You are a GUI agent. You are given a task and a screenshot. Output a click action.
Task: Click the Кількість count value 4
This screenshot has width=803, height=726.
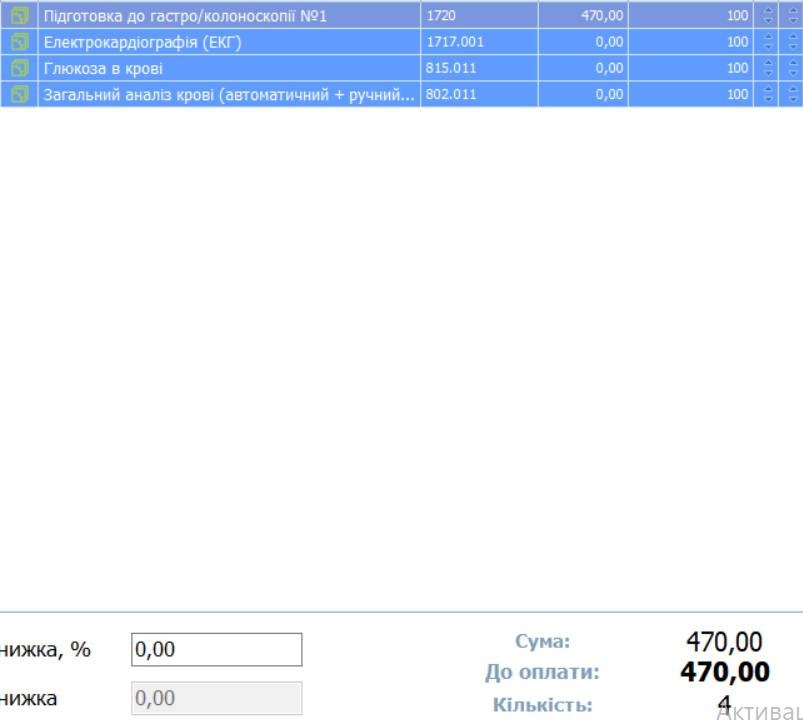pos(724,704)
